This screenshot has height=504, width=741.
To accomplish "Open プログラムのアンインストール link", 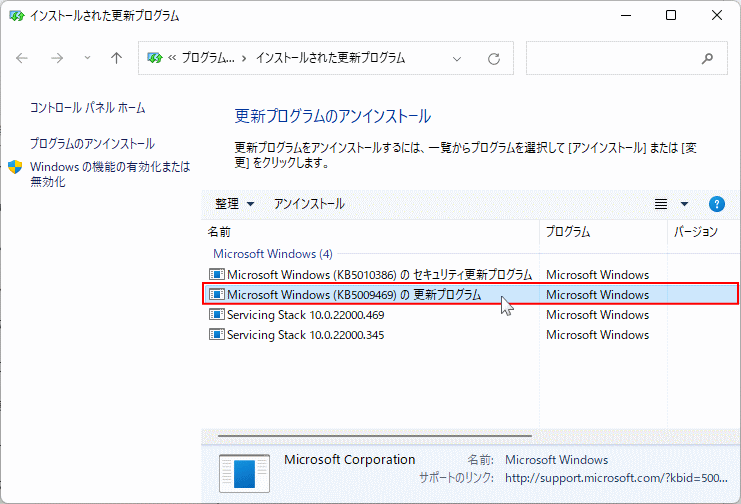I will click(92, 143).
